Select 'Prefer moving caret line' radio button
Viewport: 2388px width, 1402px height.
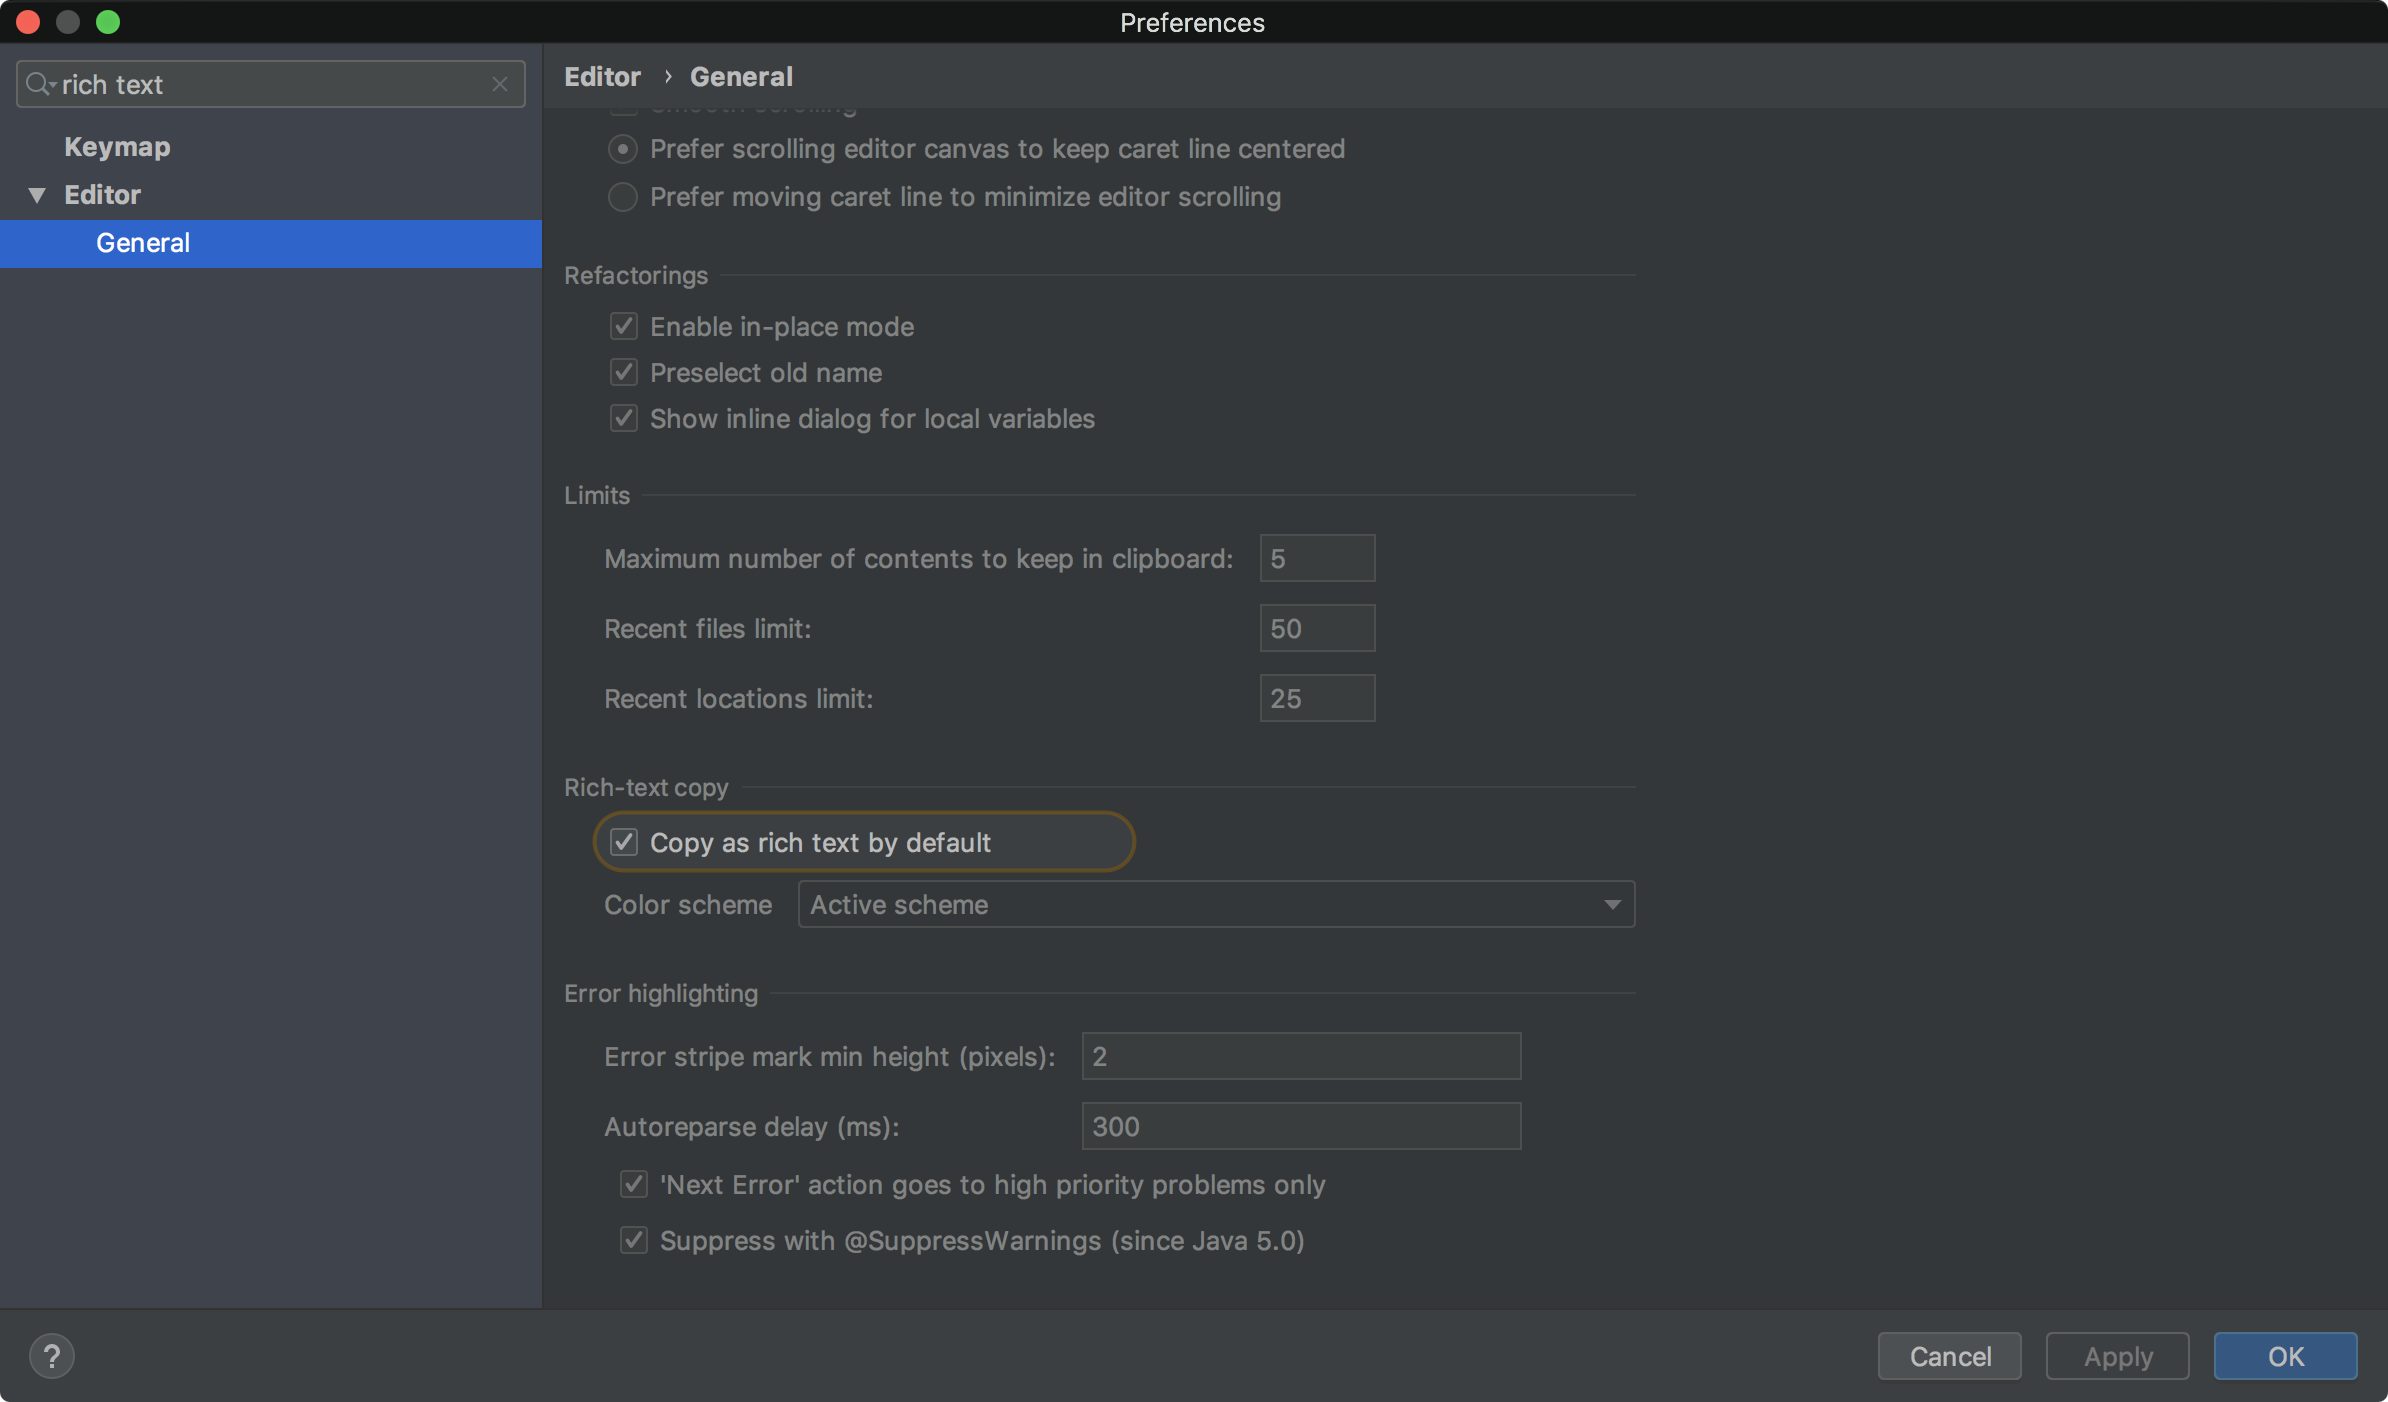click(x=623, y=197)
